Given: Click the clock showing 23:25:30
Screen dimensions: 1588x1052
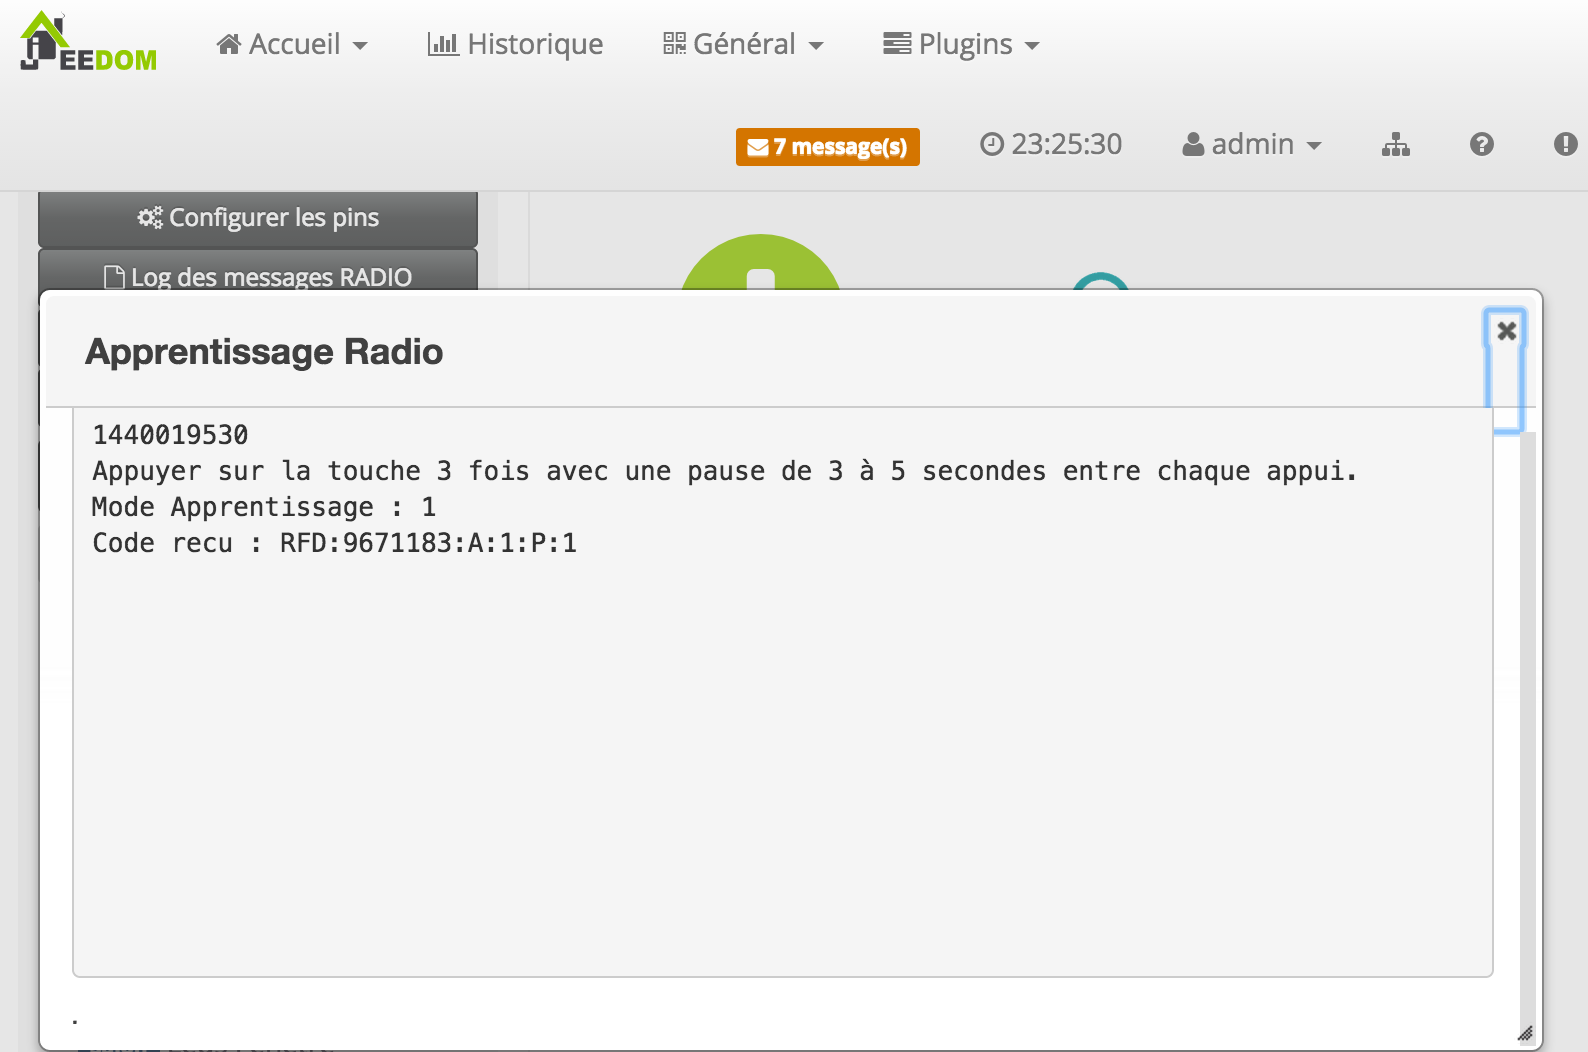Looking at the screenshot, I should pyautogui.click(x=1051, y=144).
